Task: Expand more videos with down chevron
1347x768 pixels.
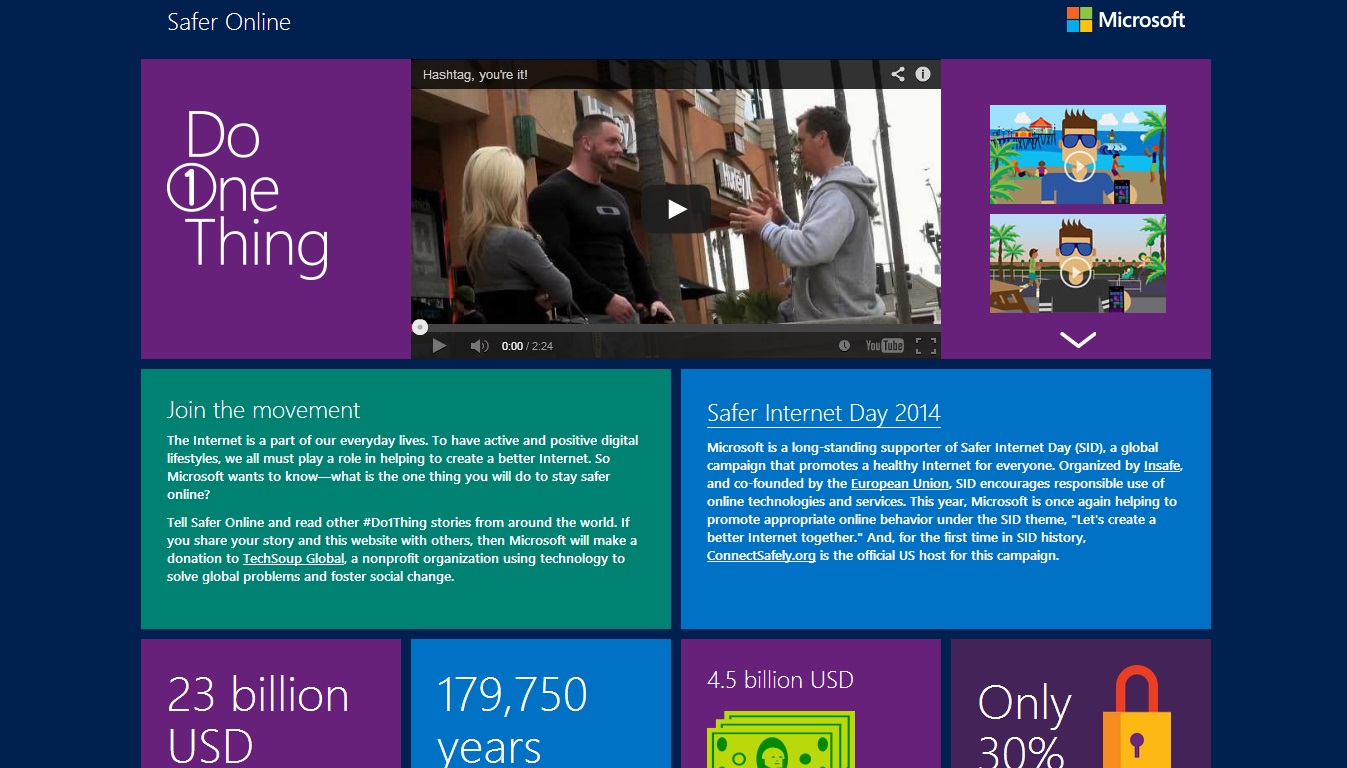Action: (x=1078, y=340)
